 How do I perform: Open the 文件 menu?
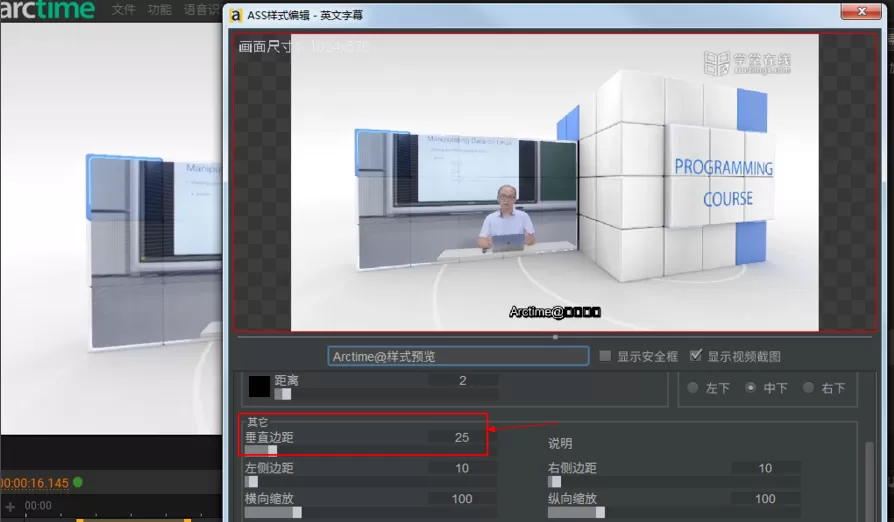coord(123,10)
